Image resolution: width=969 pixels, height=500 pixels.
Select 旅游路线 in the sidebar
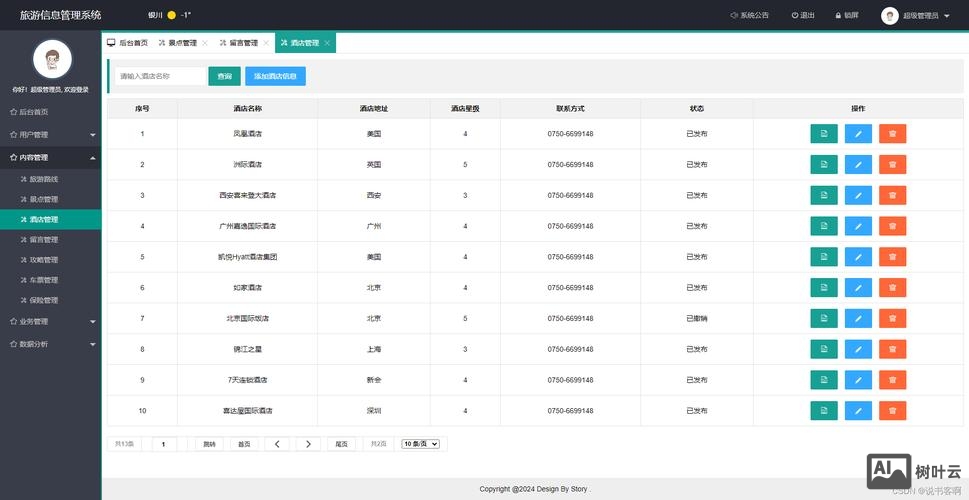coord(44,179)
